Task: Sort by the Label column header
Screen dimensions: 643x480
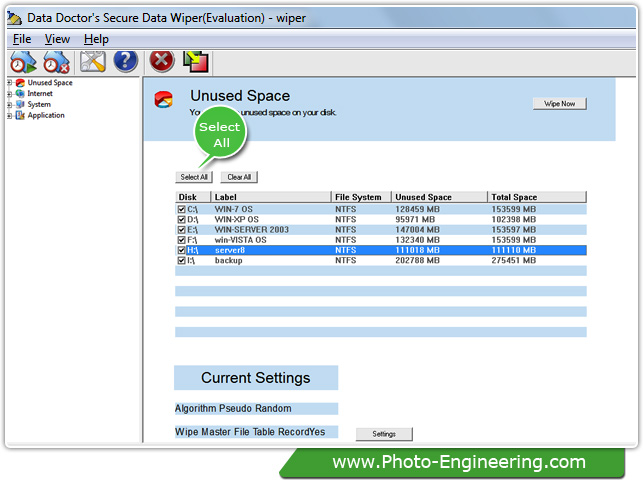Action: tap(271, 197)
